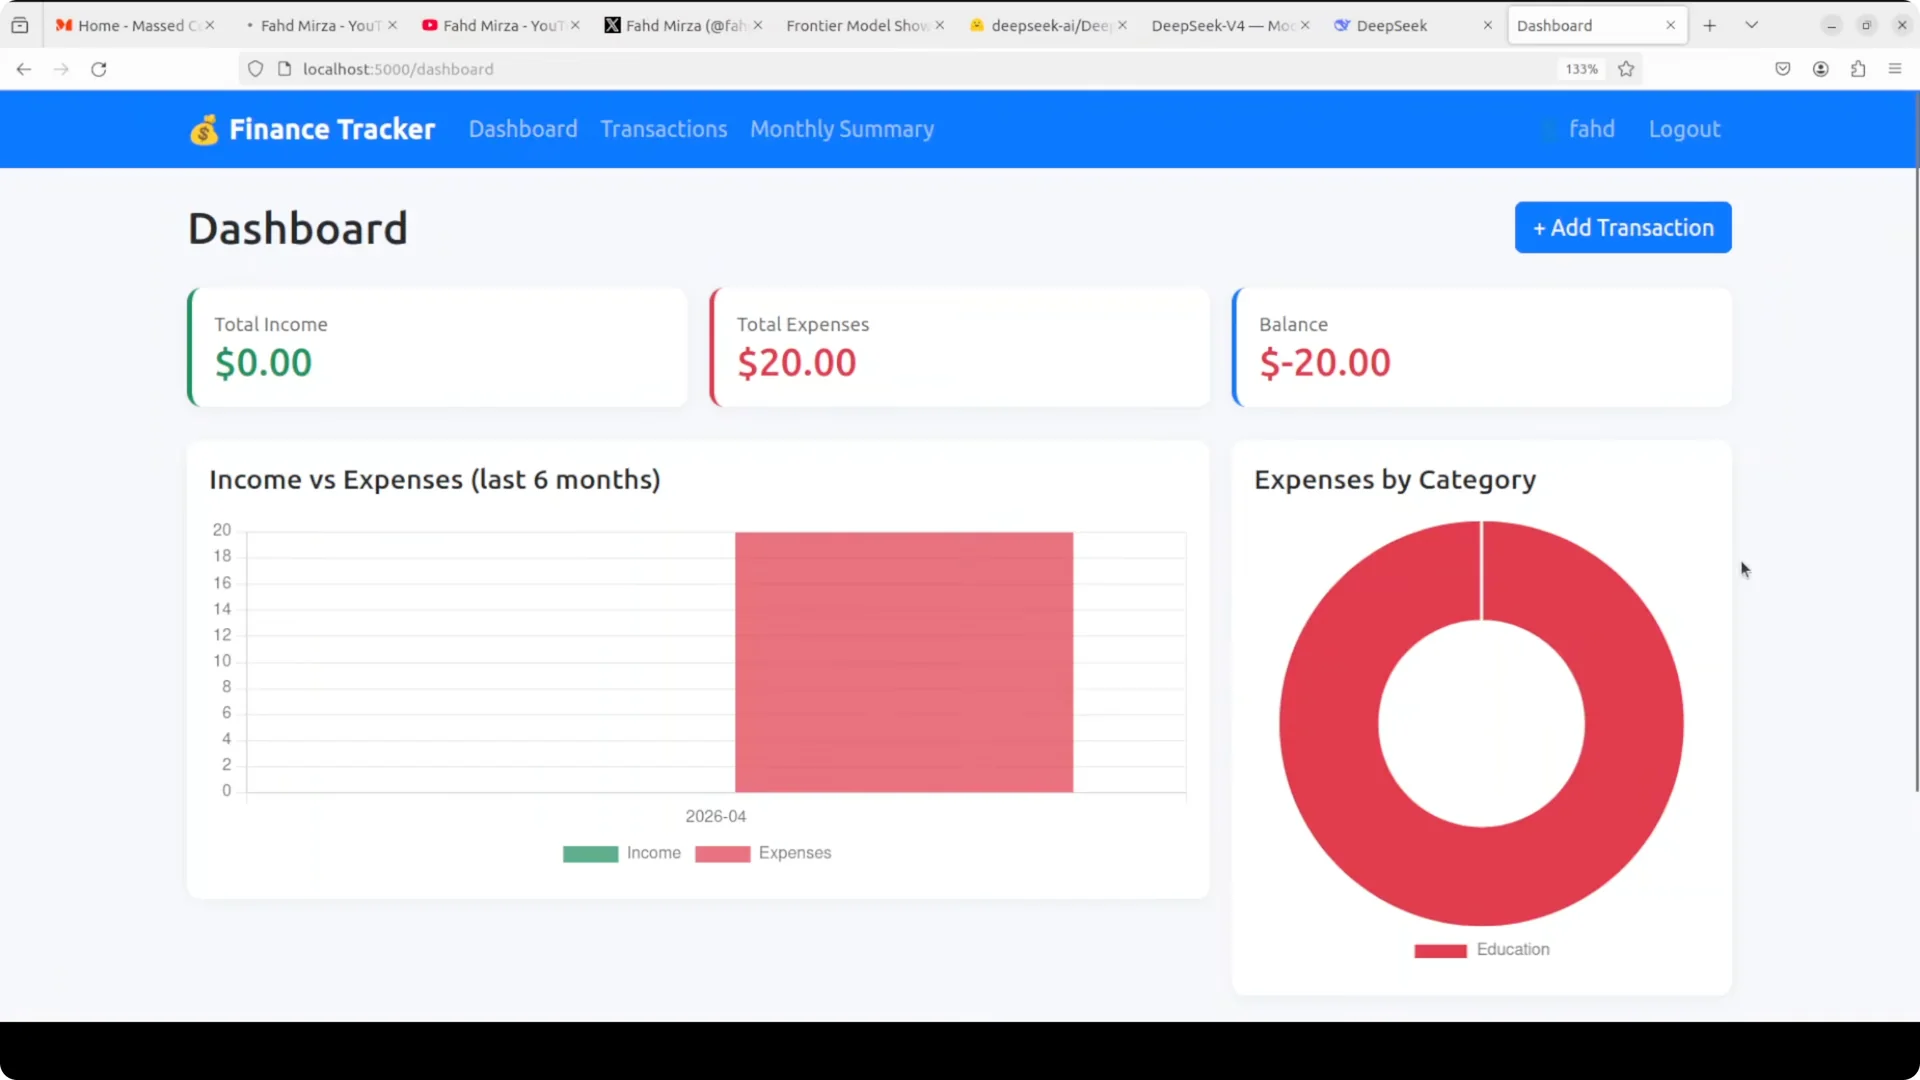Open the Pocket save icon in toolbar
The image size is (1920, 1080).
click(x=1783, y=69)
